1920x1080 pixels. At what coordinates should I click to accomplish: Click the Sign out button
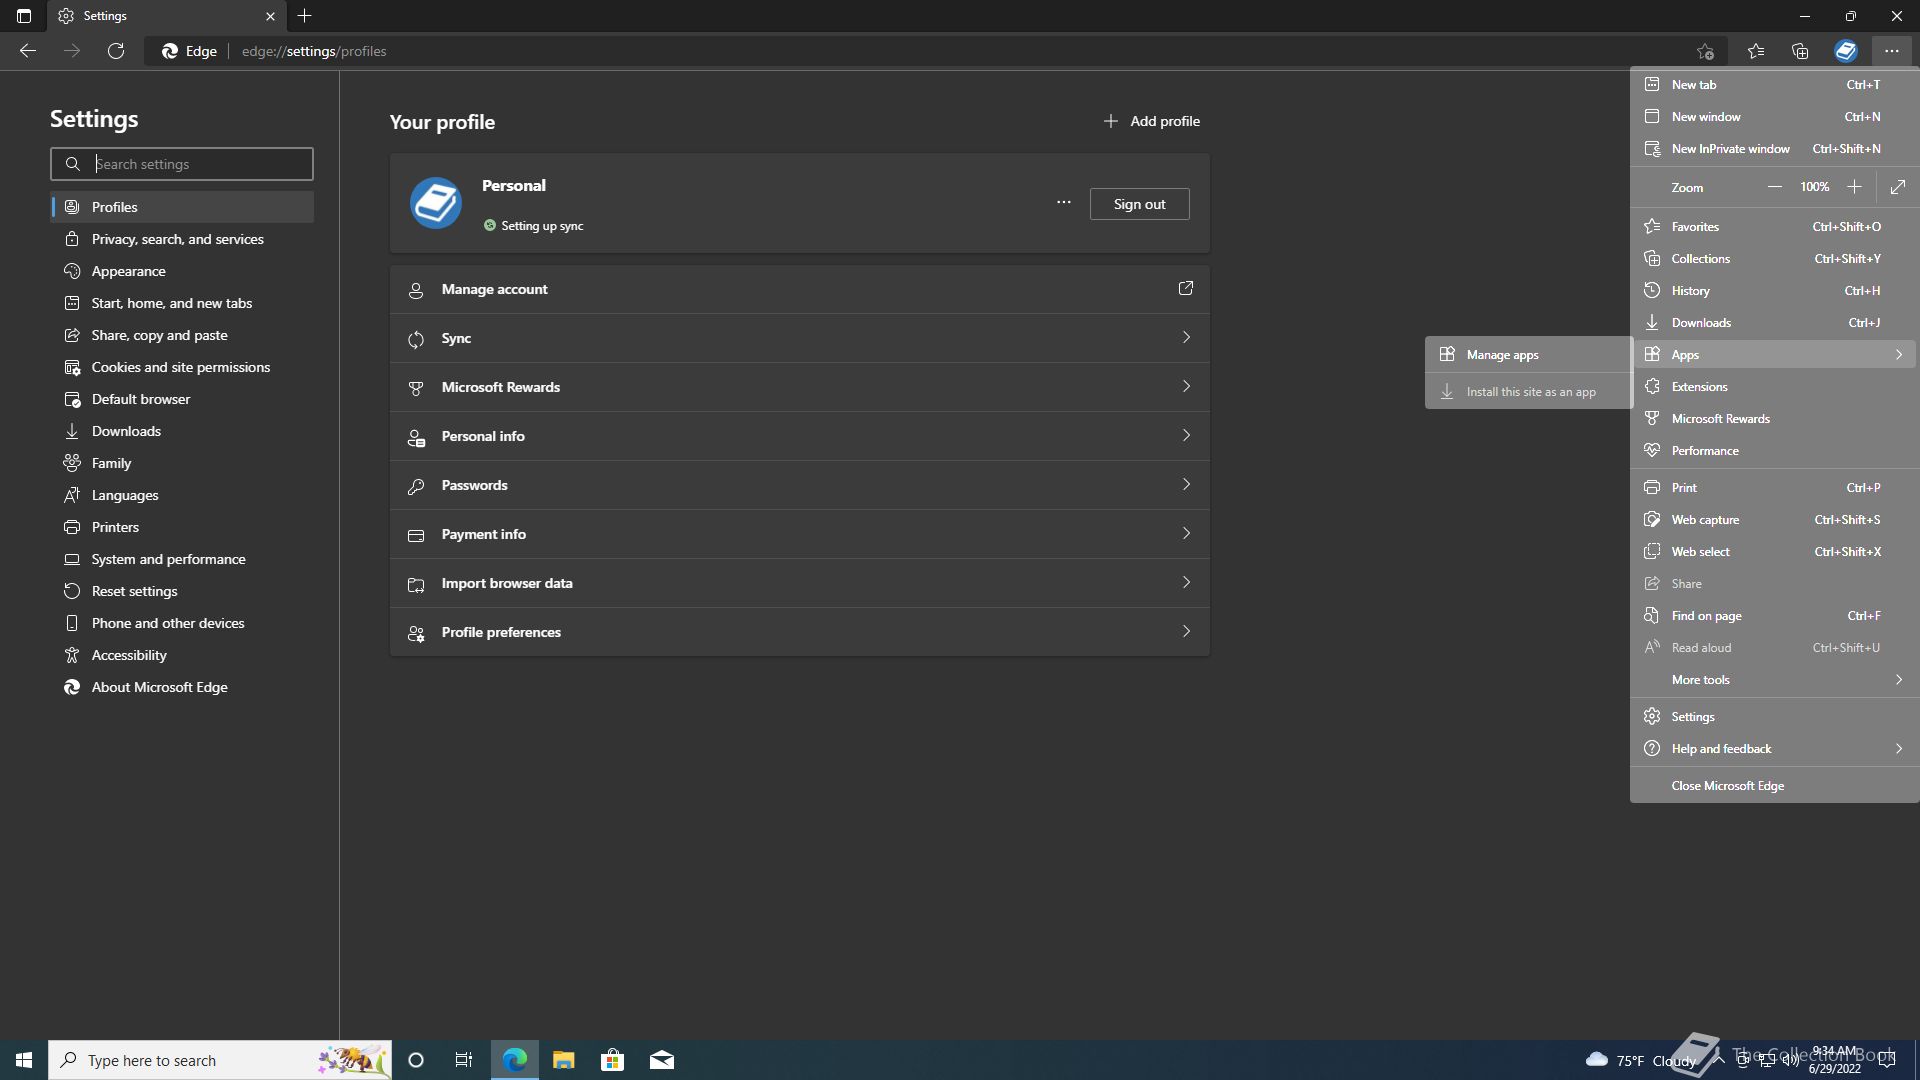1140,204
